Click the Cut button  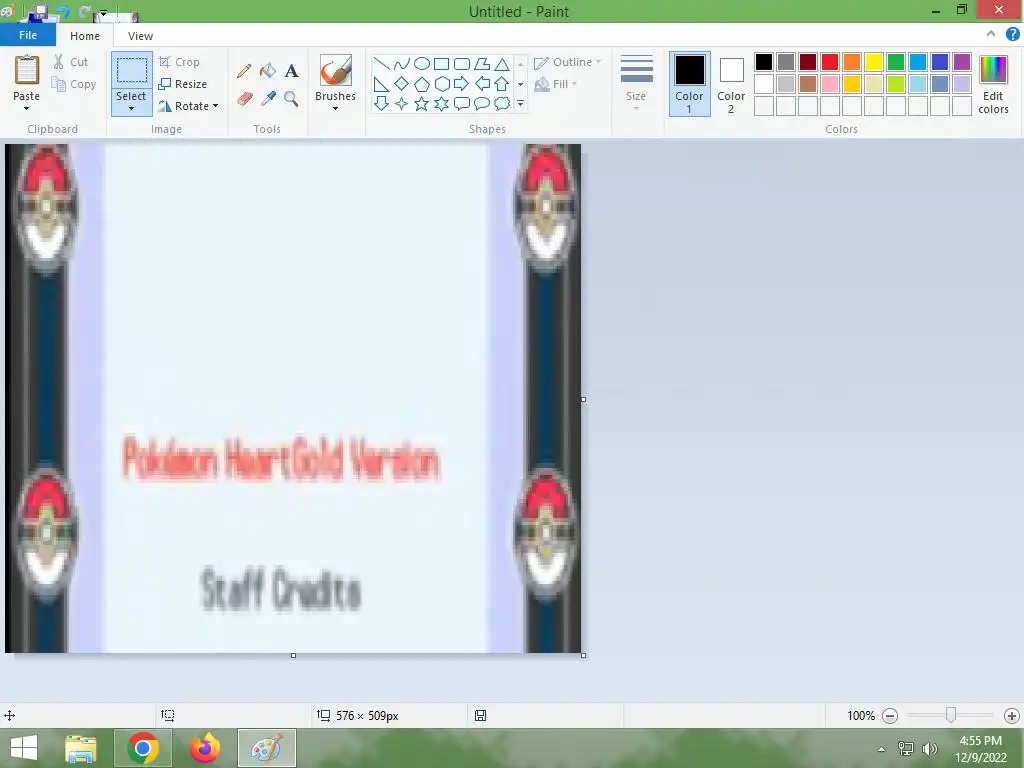[71, 62]
